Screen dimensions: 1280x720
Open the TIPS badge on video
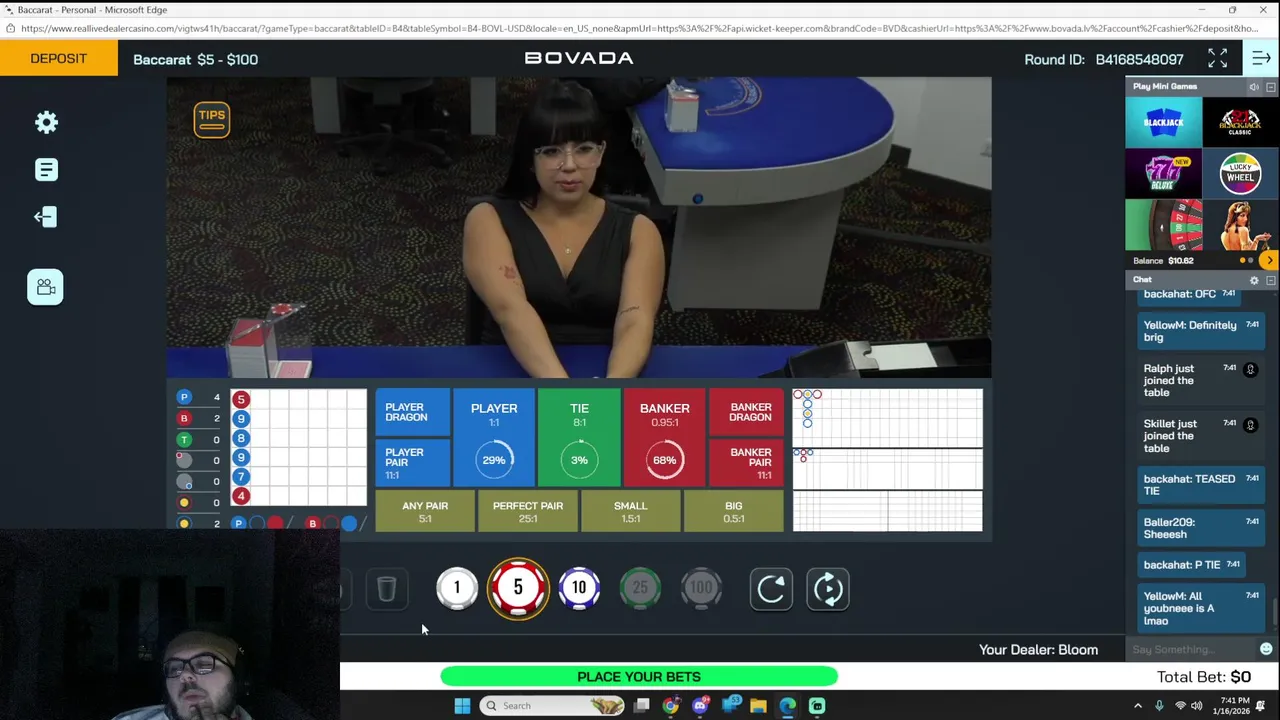point(212,119)
